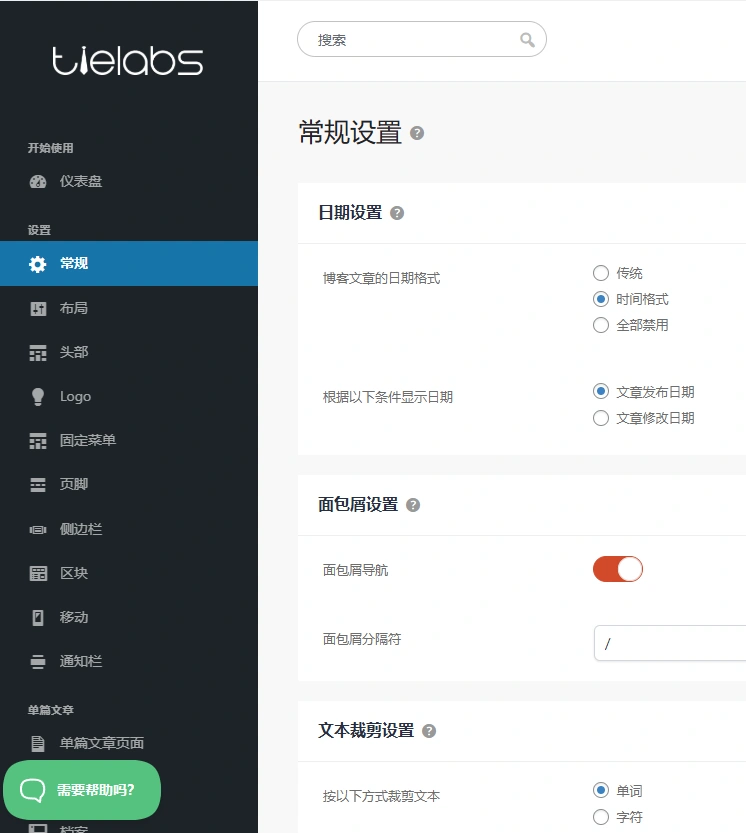Click the footer icon beside 页脚
The height and width of the screenshot is (833, 746).
[38, 485]
